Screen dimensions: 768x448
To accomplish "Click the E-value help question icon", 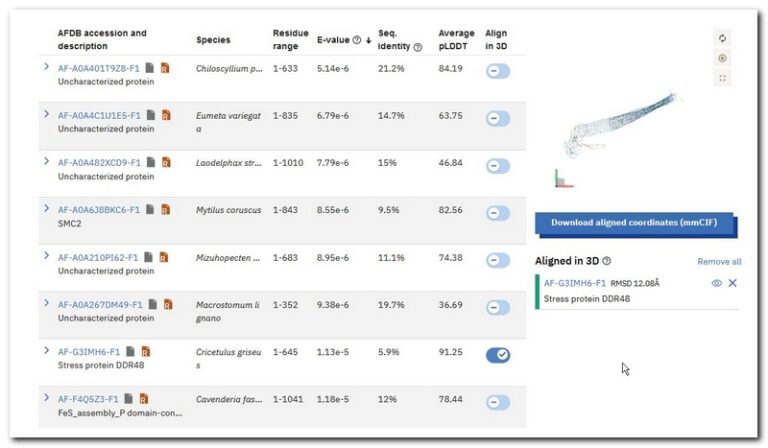I will [357, 40].
